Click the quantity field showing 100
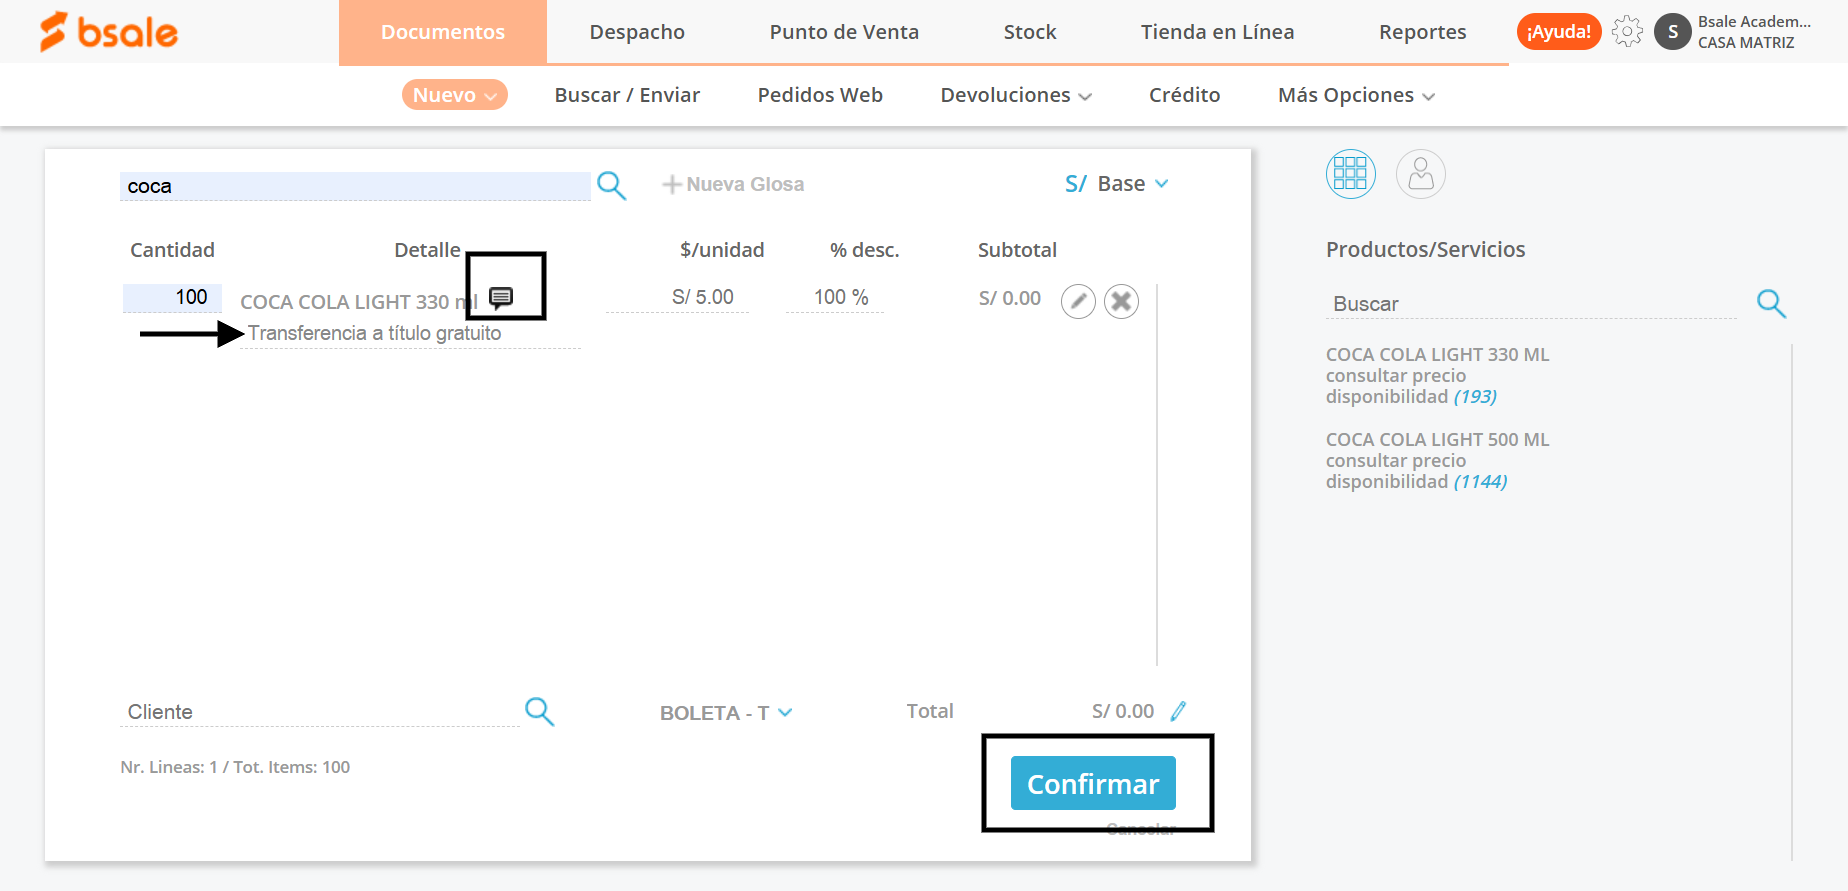Image resolution: width=1848 pixels, height=891 pixels. (x=172, y=297)
